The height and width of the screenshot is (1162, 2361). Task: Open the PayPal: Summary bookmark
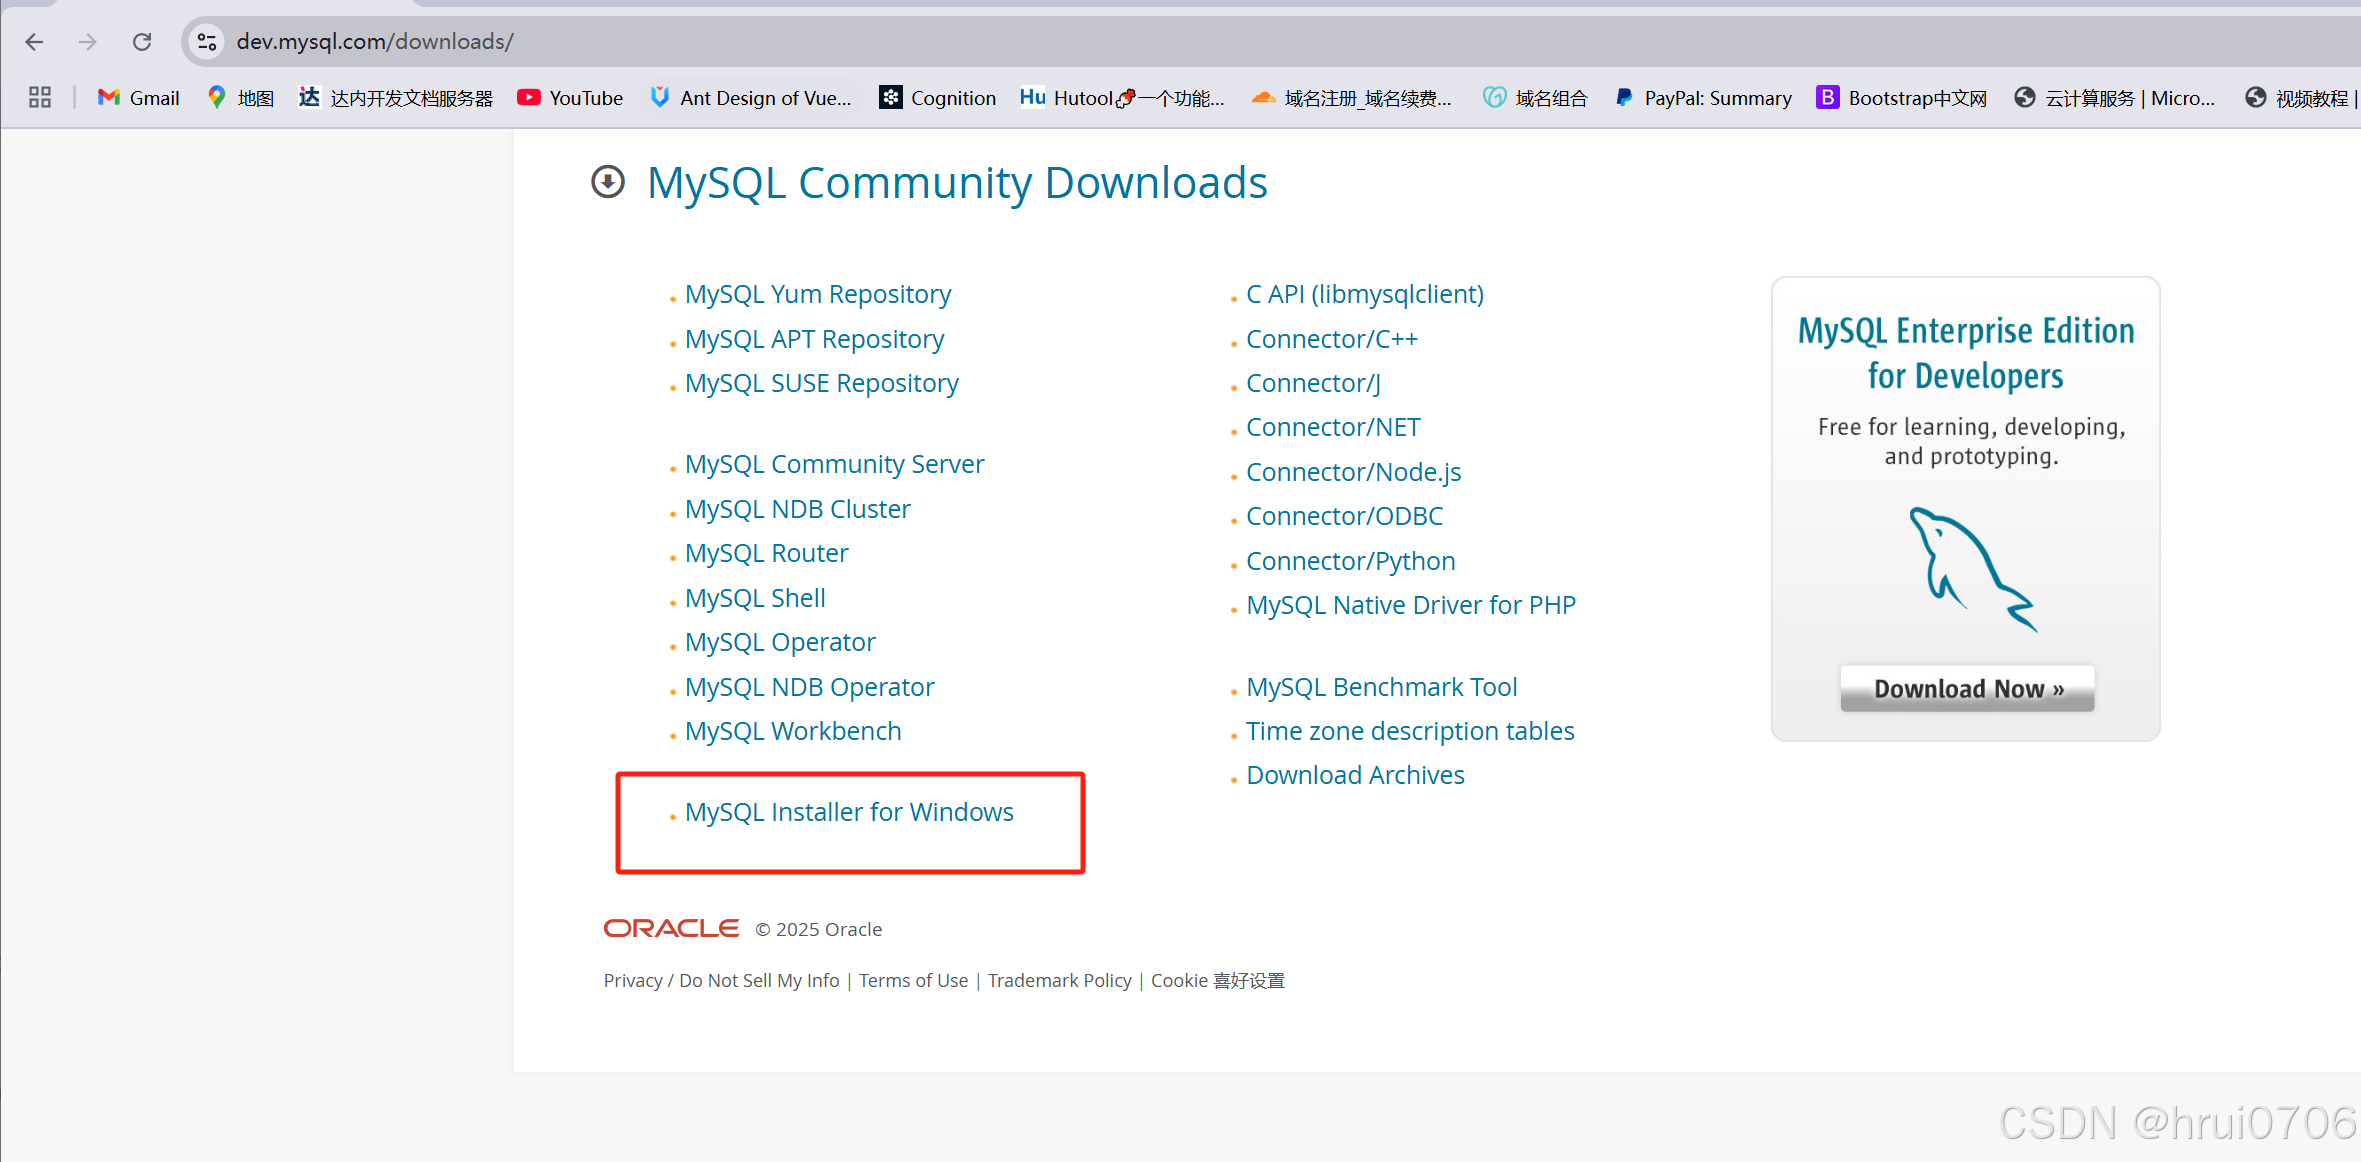[x=1703, y=97]
